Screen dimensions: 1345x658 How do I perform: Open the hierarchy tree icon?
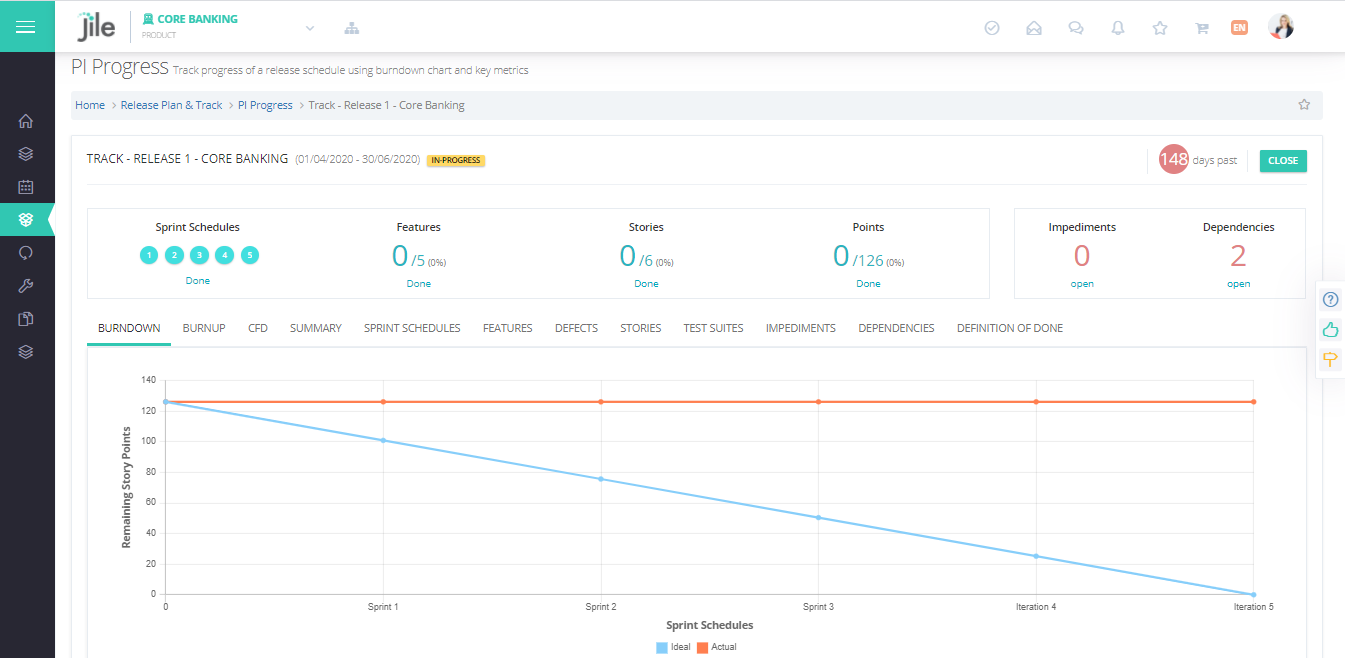352,28
